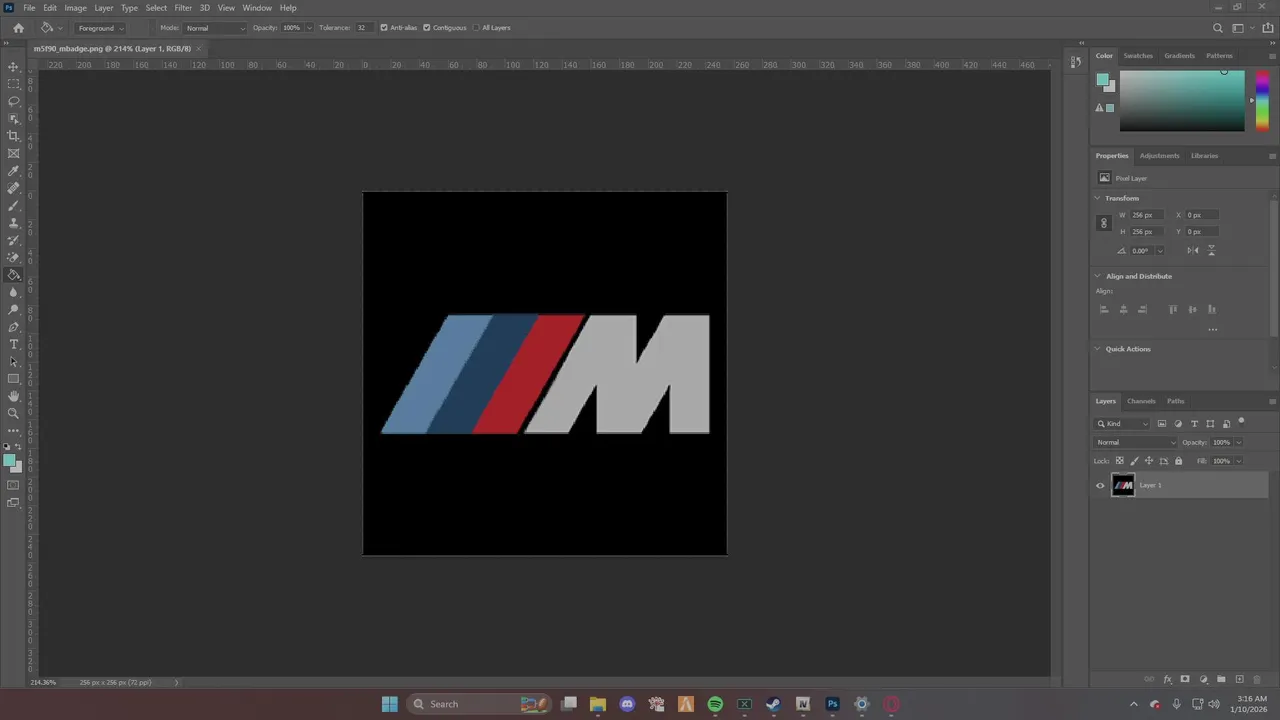Add a layer style with fx icon
Image resolution: width=1280 pixels, height=720 pixels.
1167,680
